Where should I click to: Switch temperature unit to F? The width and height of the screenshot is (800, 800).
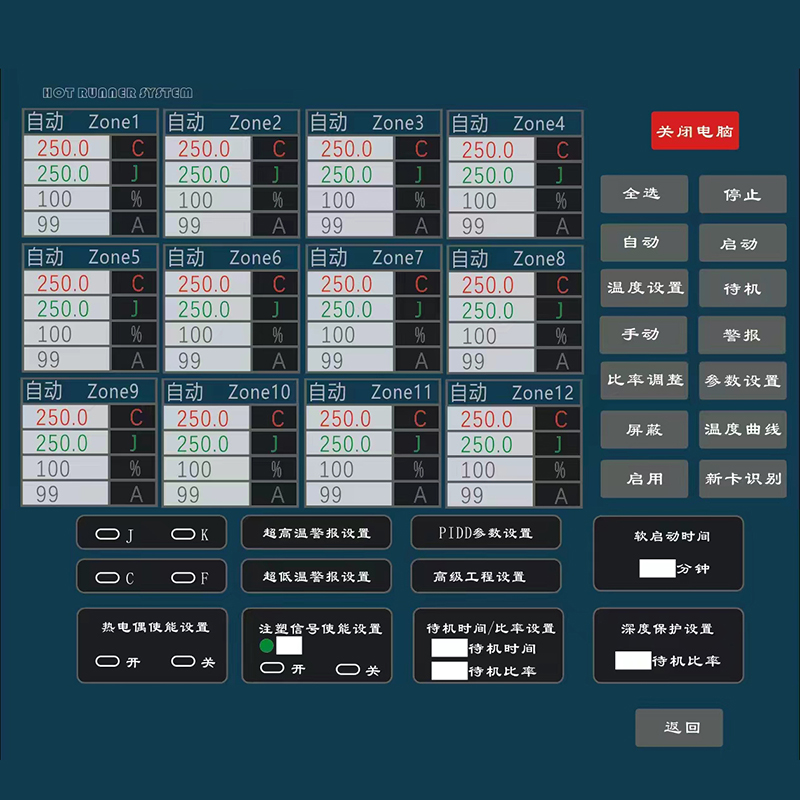pos(183,577)
